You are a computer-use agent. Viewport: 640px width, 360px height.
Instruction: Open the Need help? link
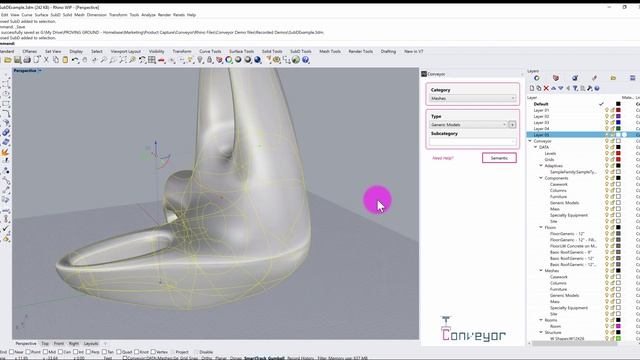tap(443, 158)
